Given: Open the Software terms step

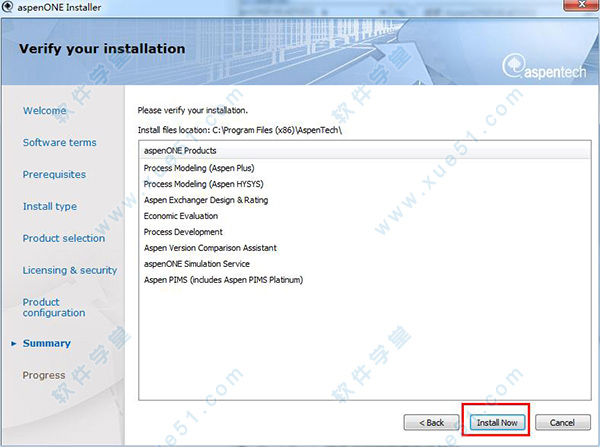Looking at the screenshot, I should pos(59,142).
